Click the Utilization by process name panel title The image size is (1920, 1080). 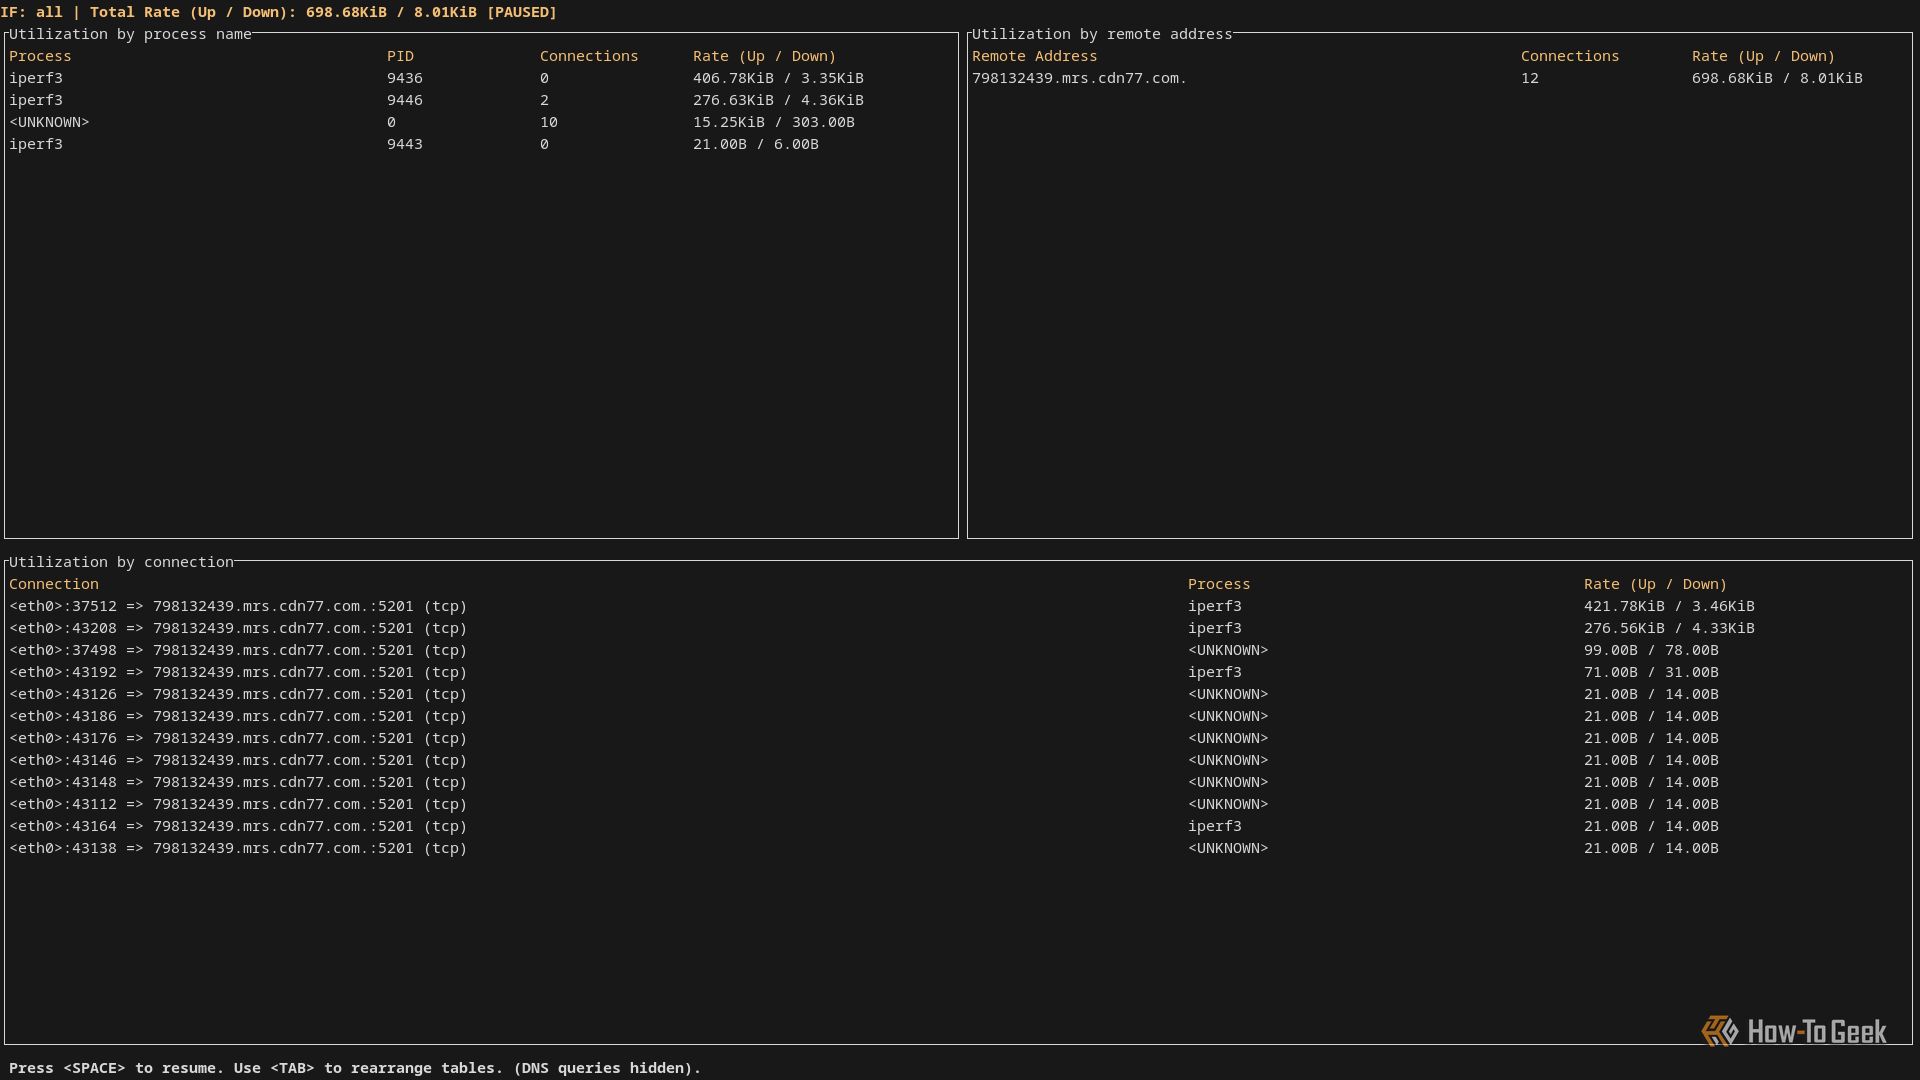[130, 34]
